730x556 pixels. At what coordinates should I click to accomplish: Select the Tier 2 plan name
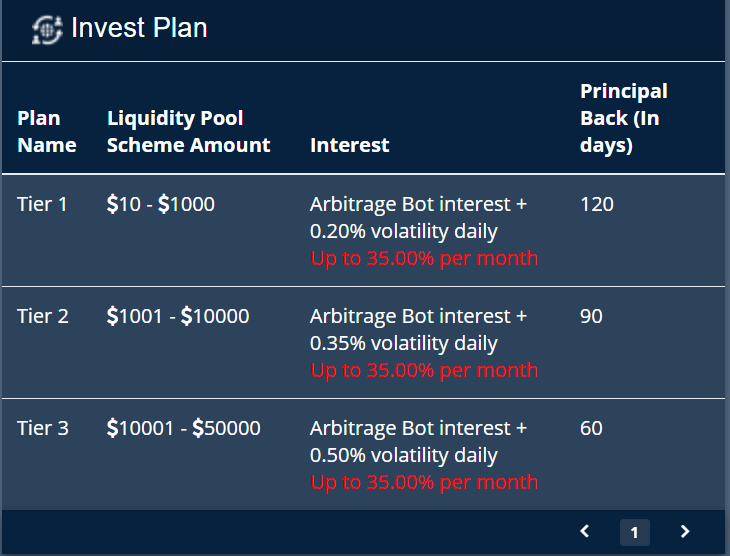[x=43, y=316]
